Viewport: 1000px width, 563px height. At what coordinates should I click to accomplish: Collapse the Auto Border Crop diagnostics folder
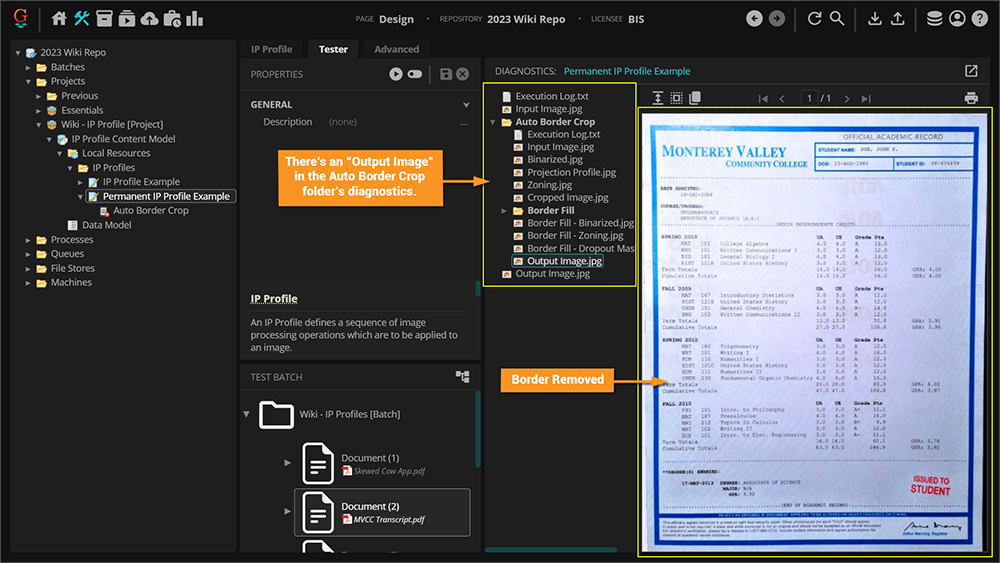click(x=493, y=122)
